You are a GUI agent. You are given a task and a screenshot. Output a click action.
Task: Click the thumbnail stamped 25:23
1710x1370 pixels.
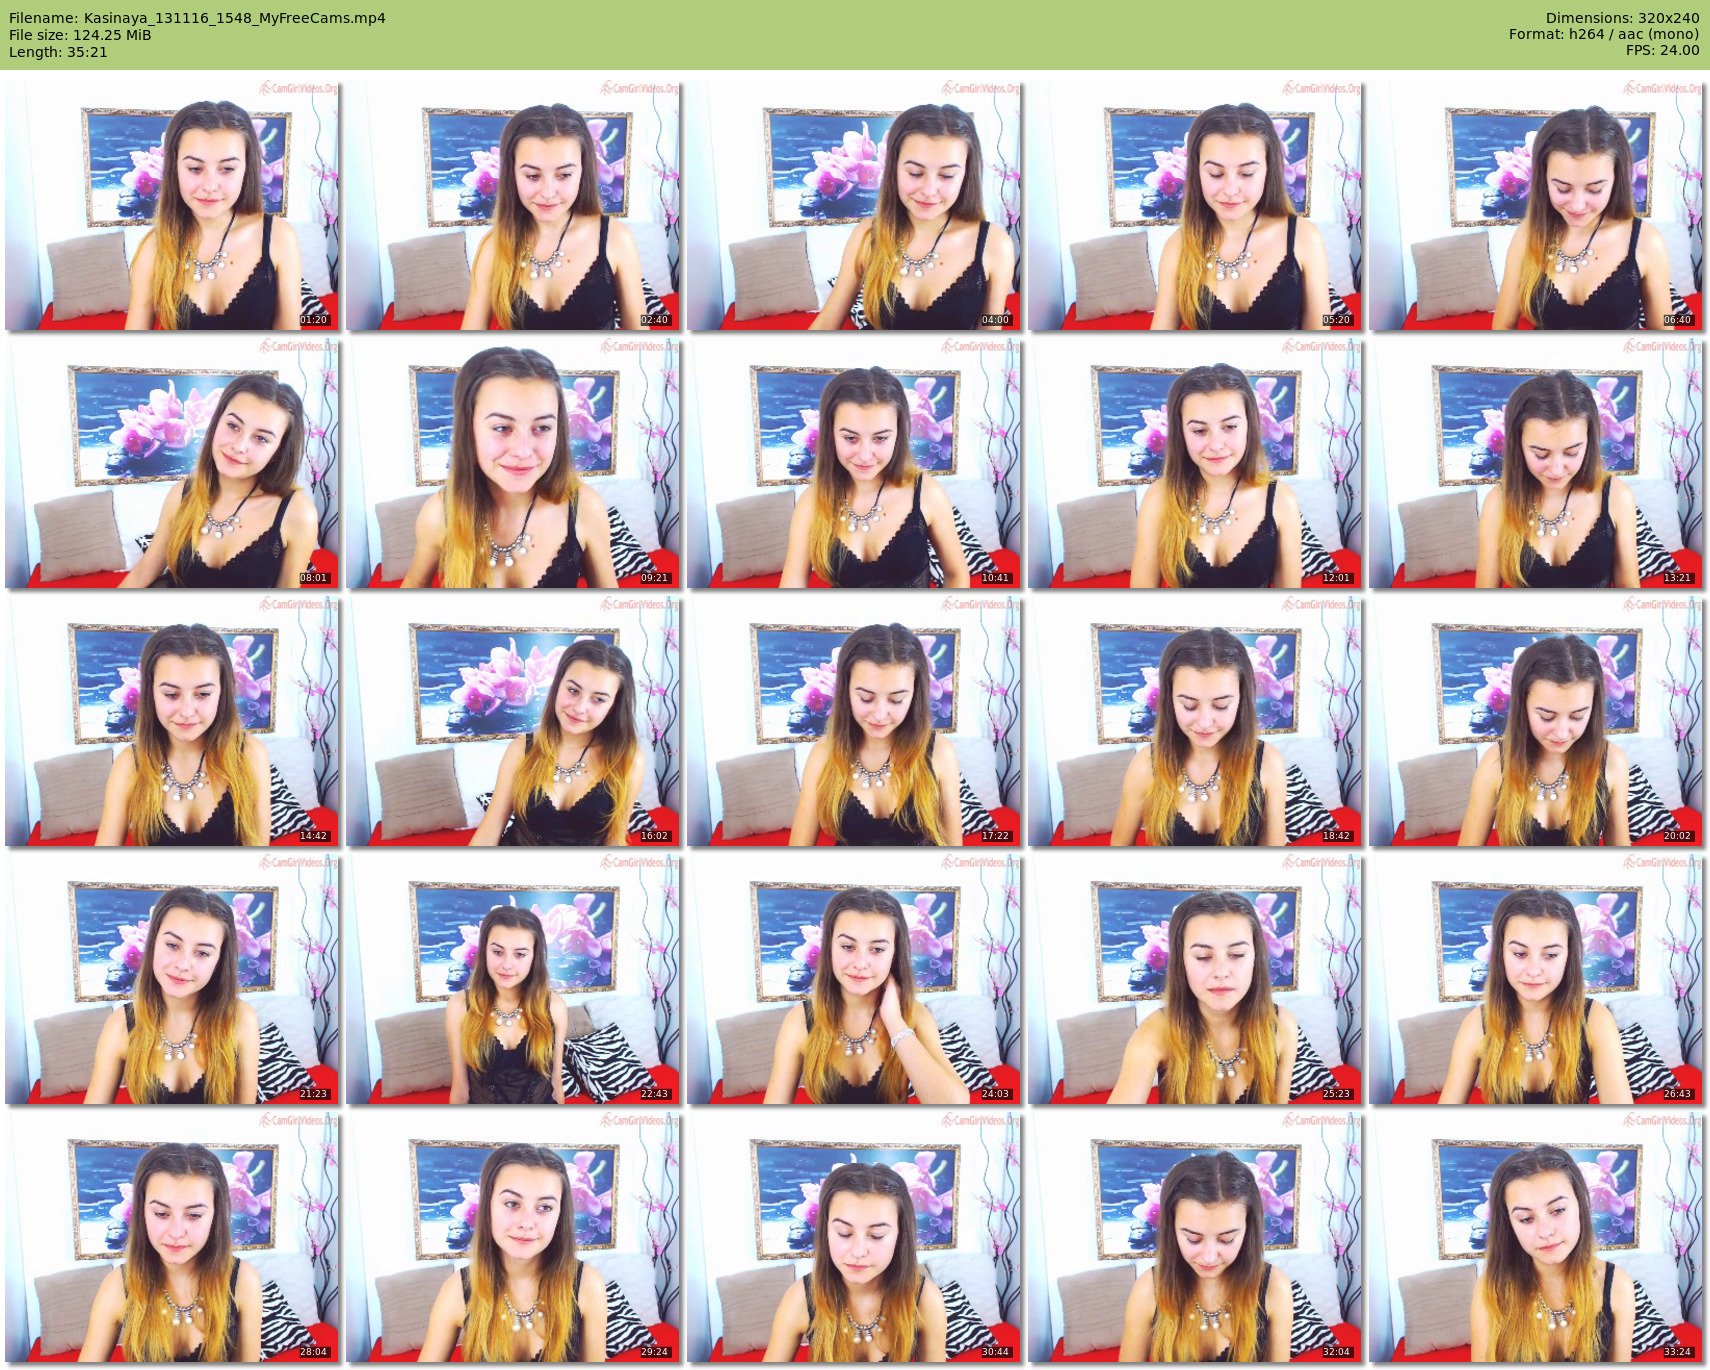[x=1195, y=979]
